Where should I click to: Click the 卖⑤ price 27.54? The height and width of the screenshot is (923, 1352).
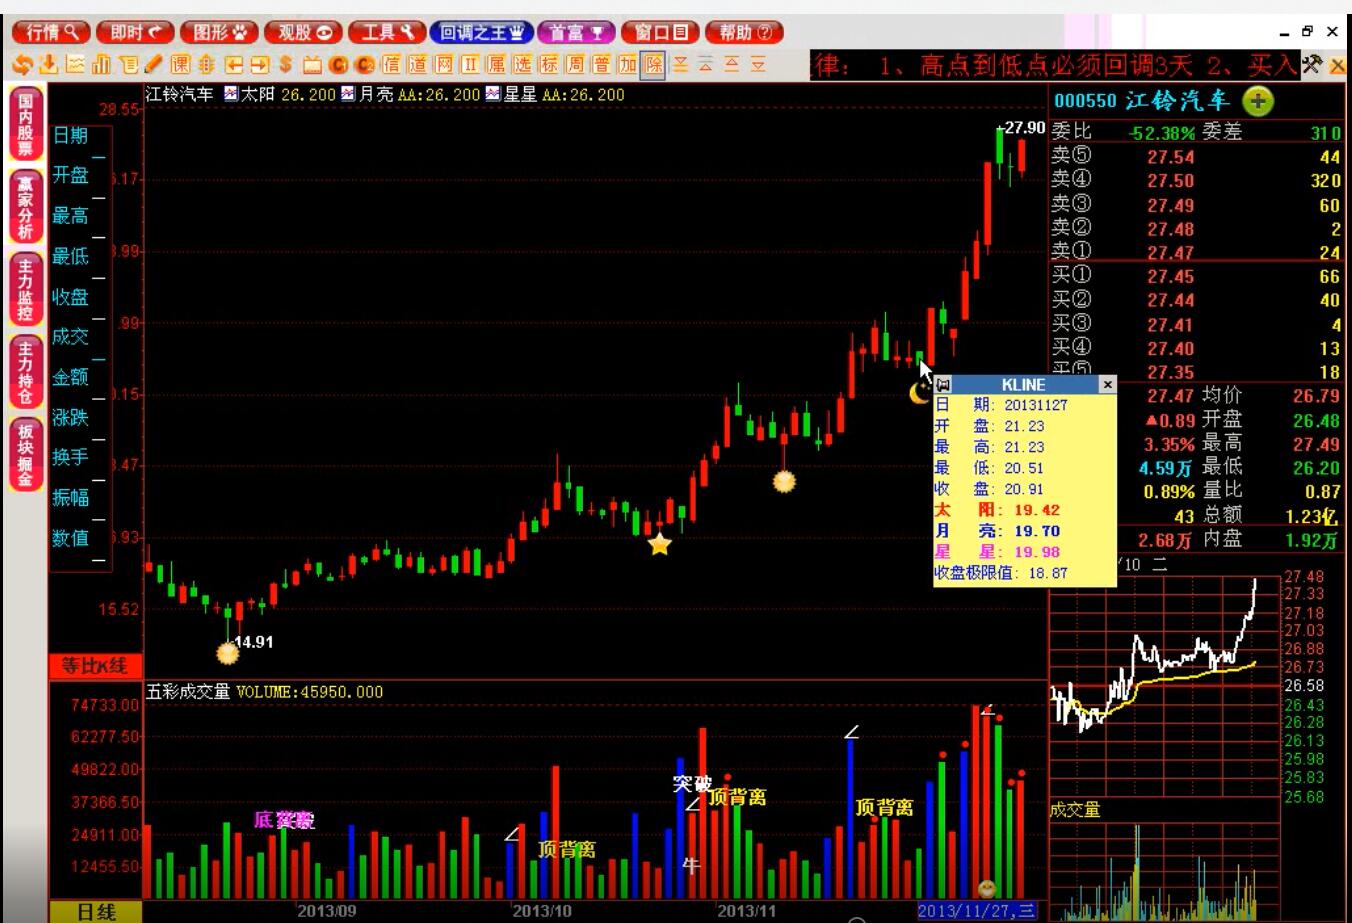click(x=1170, y=157)
